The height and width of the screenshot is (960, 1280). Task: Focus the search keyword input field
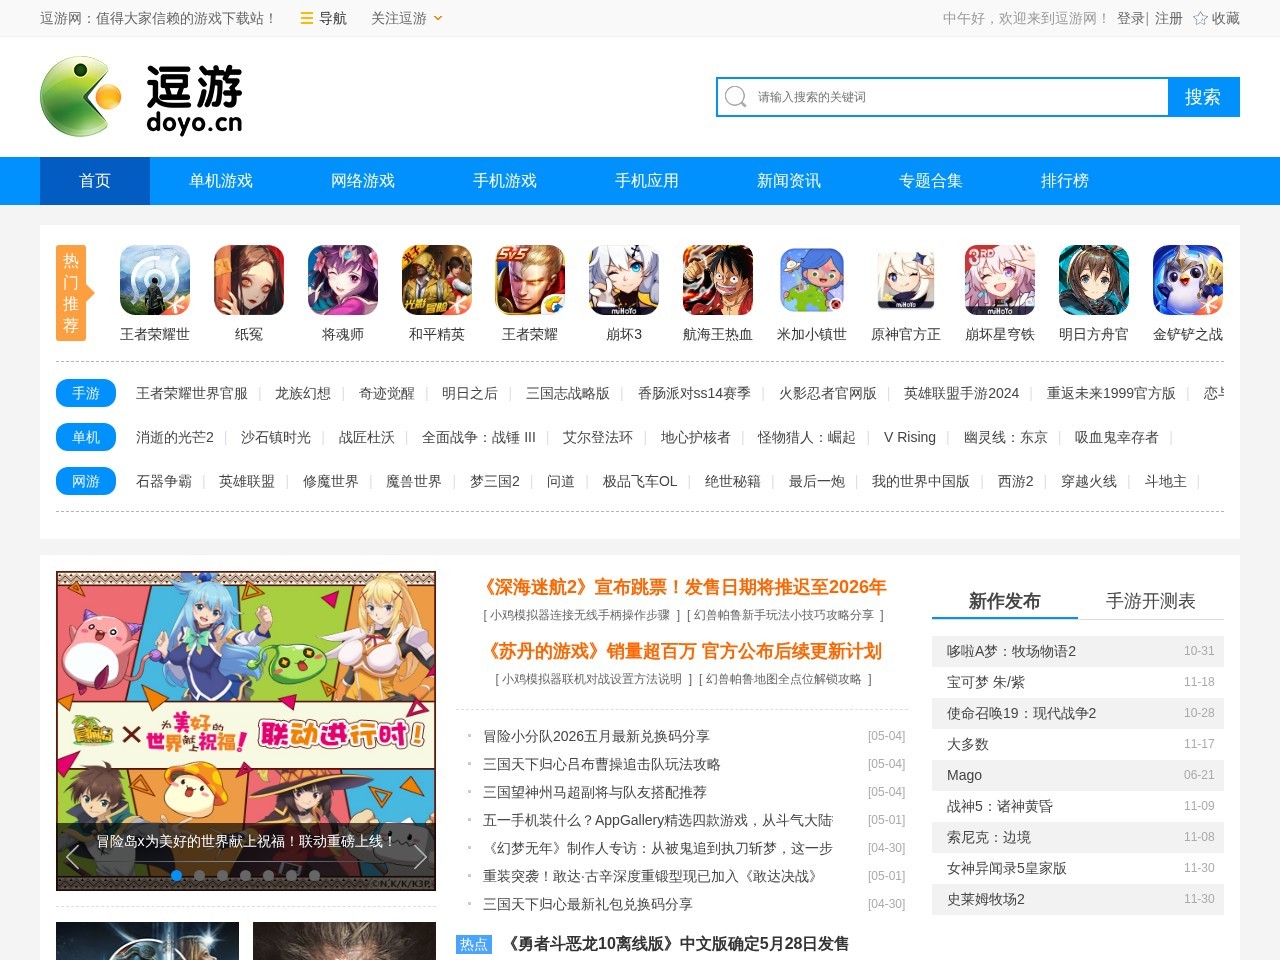coord(958,97)
